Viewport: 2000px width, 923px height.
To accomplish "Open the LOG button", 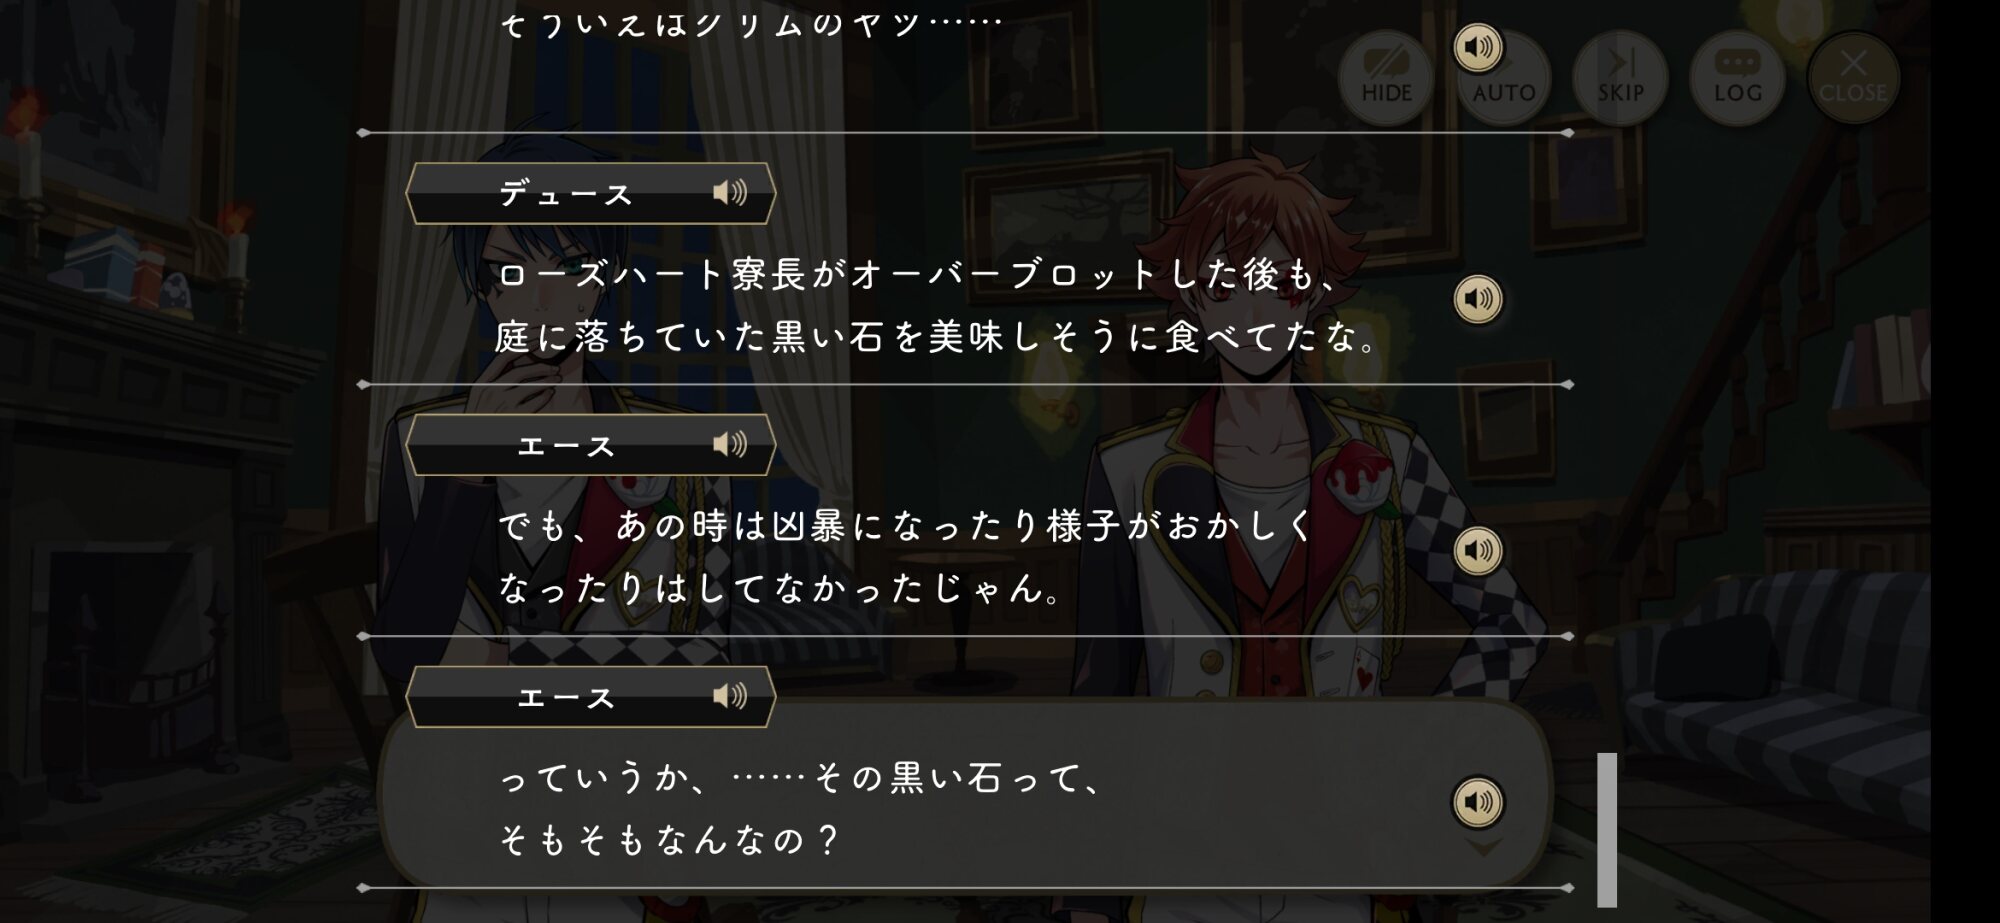I will click(x=1737, y=78).
